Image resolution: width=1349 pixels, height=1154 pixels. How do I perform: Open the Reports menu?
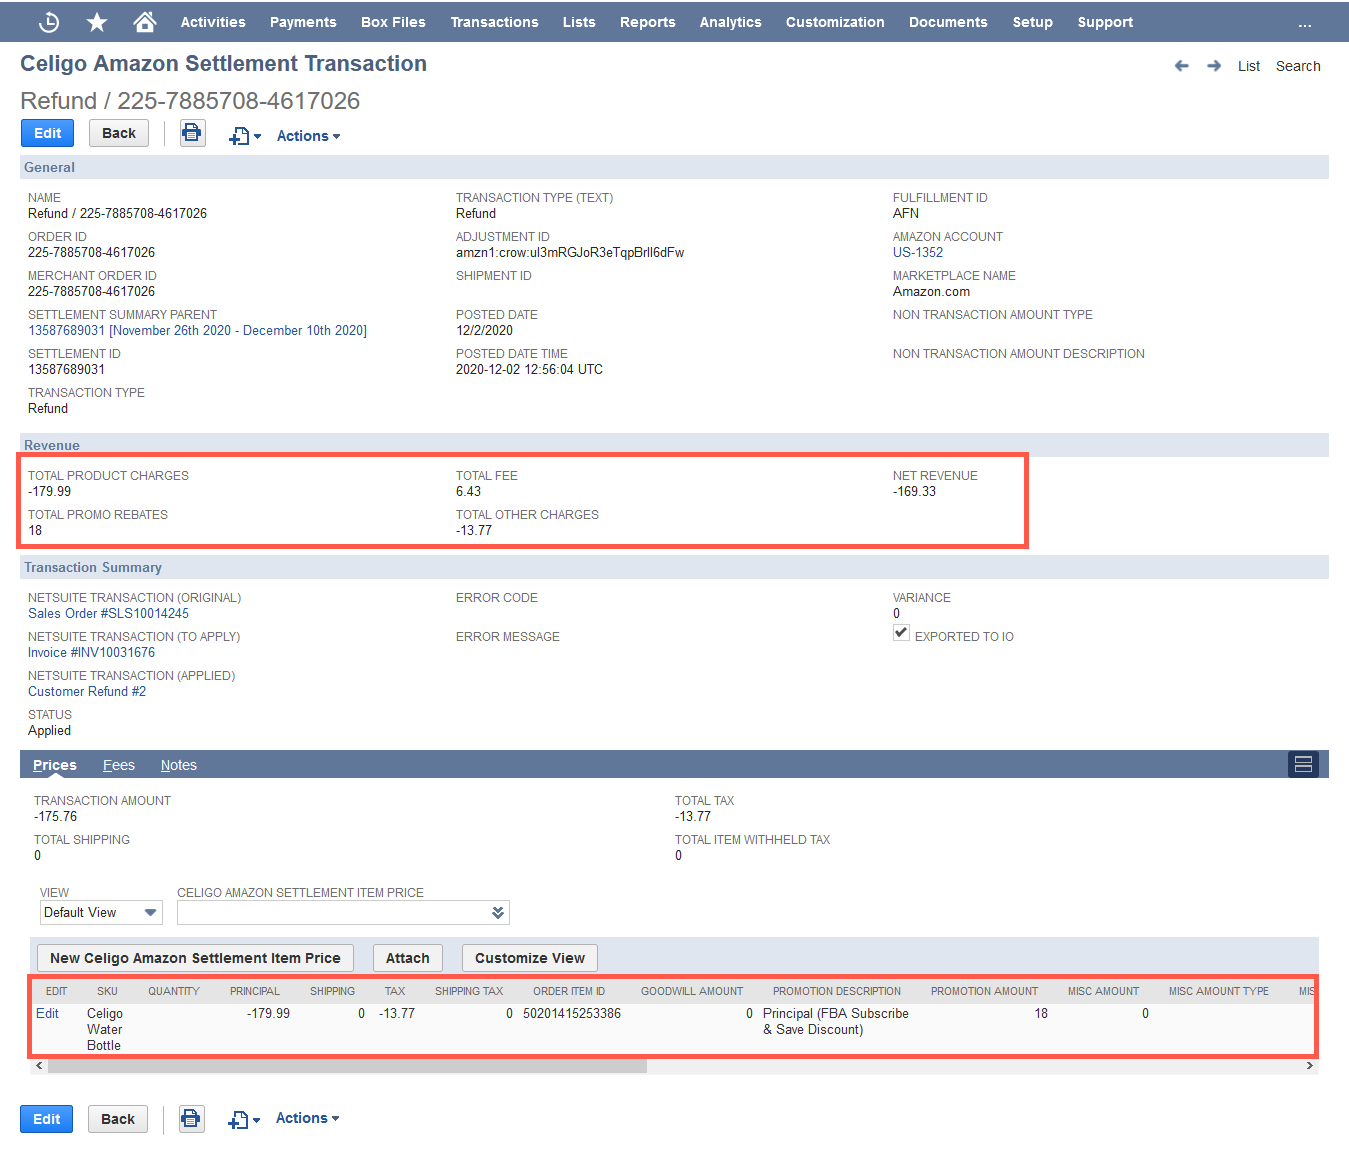coord(648,22)
